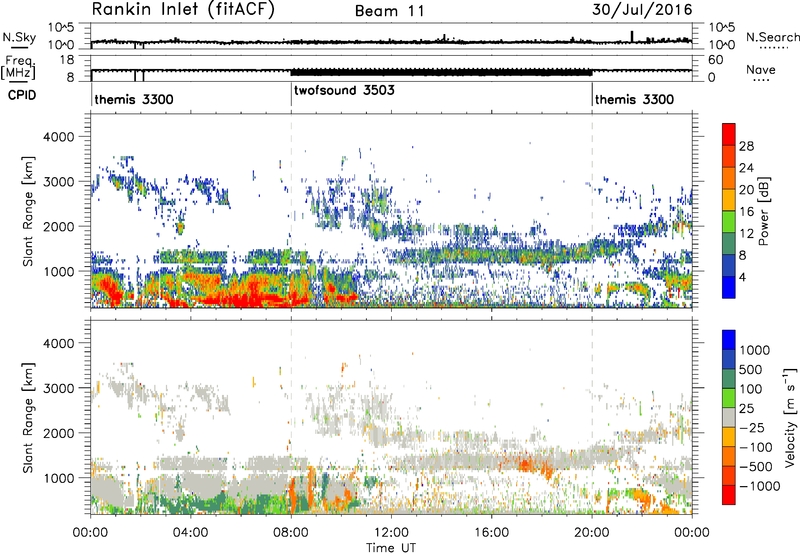Click the '16:00' time tick label

click(491, 532)
